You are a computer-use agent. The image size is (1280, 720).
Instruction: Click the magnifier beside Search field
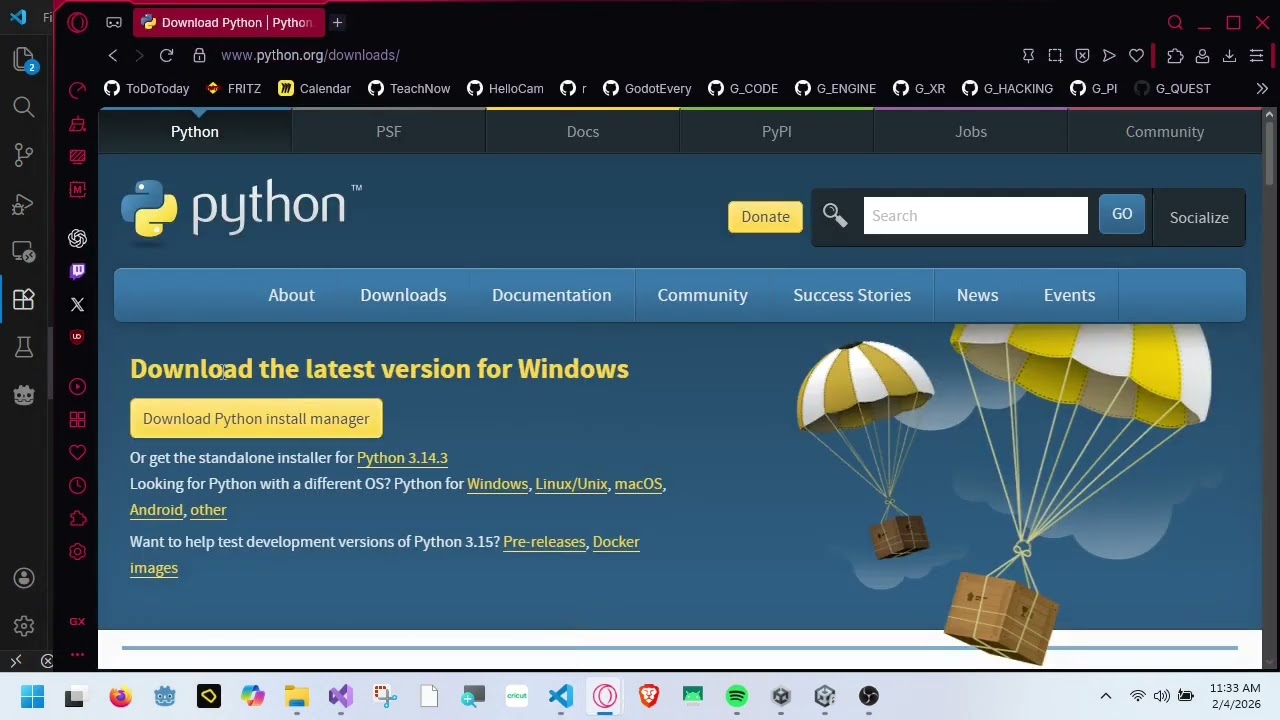click(x=834, y=215)
